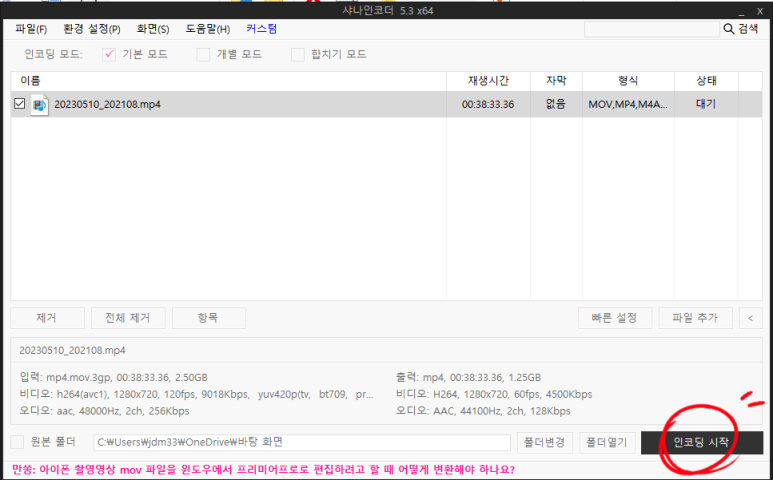Uncheck the 20230510_202108.mp4 file checkbox

20,103
